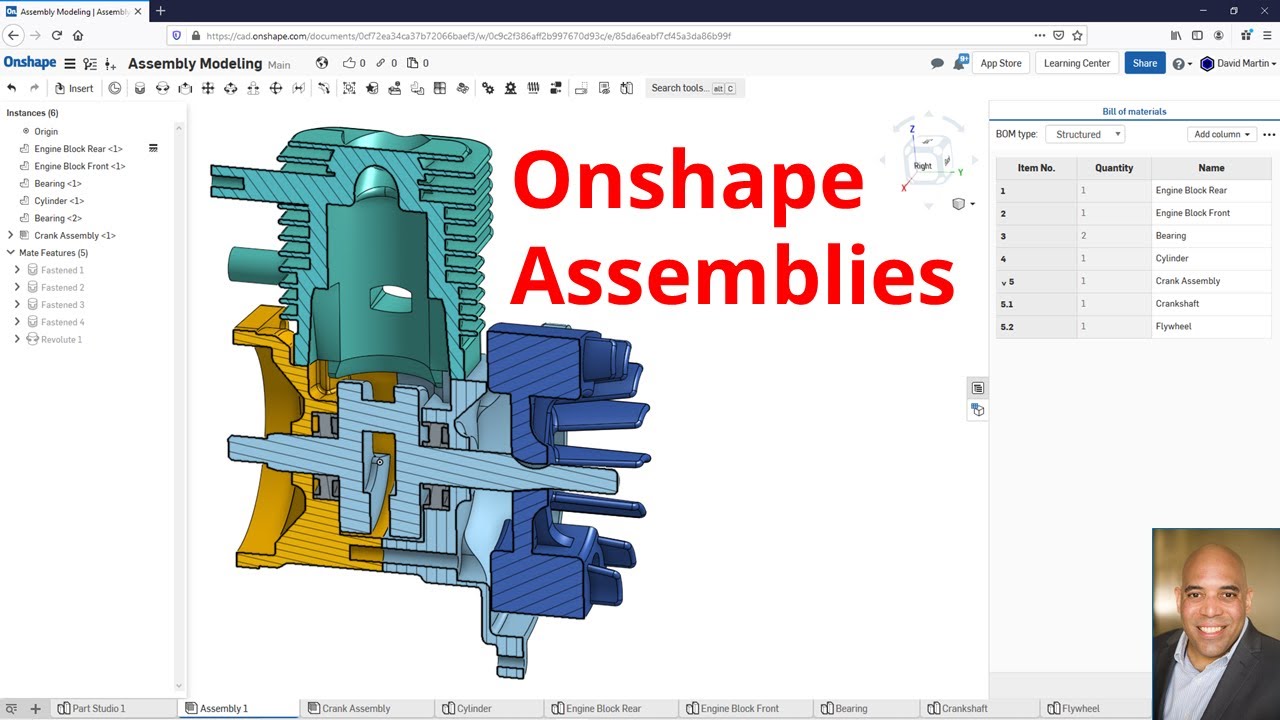
Task: Click the clock icon next to Insert
Action: [x=115, y=88]
